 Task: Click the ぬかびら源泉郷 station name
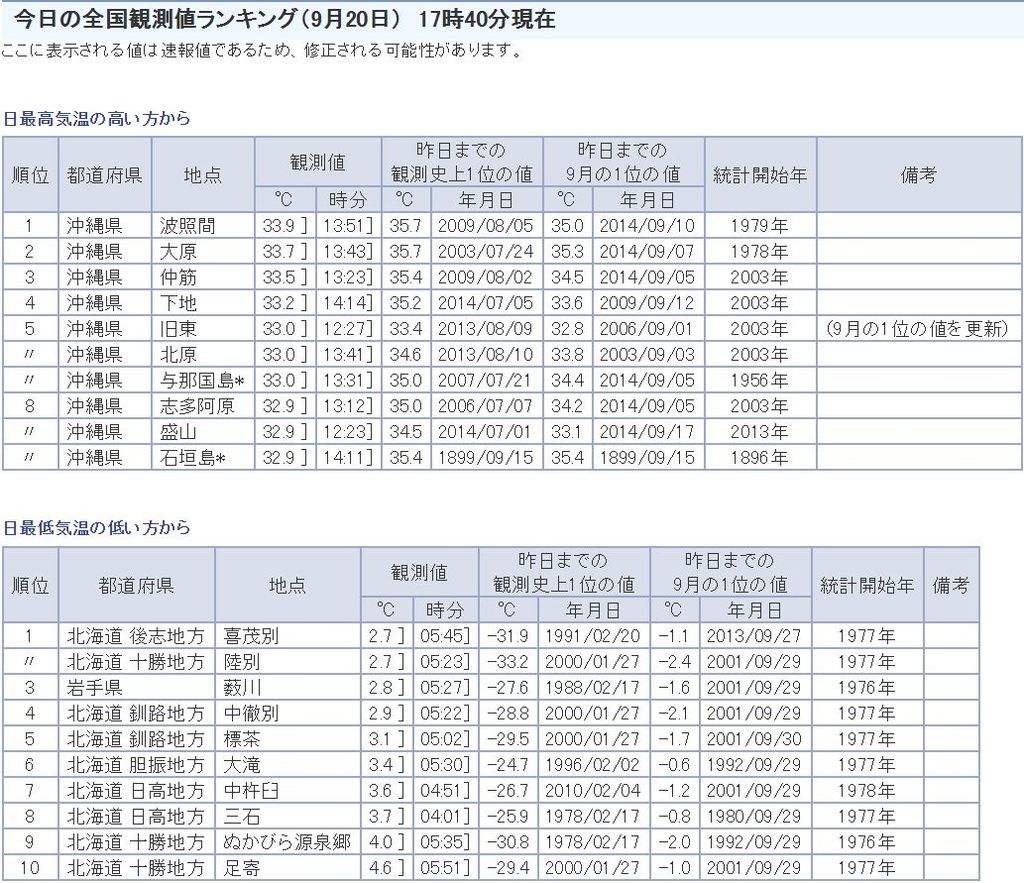287,842
